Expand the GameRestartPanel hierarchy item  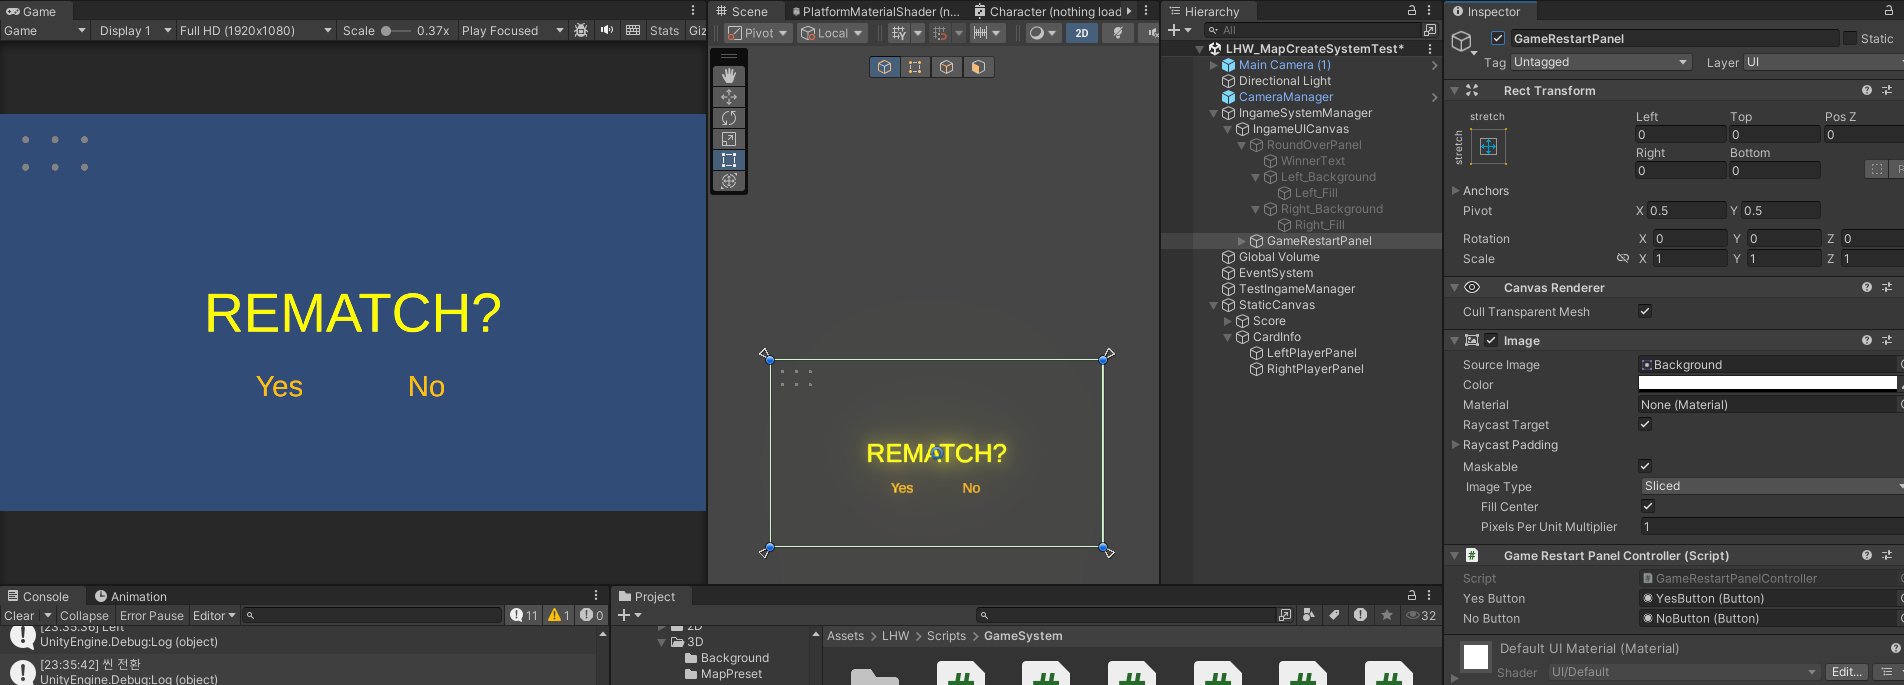(x=1242, y=241)
